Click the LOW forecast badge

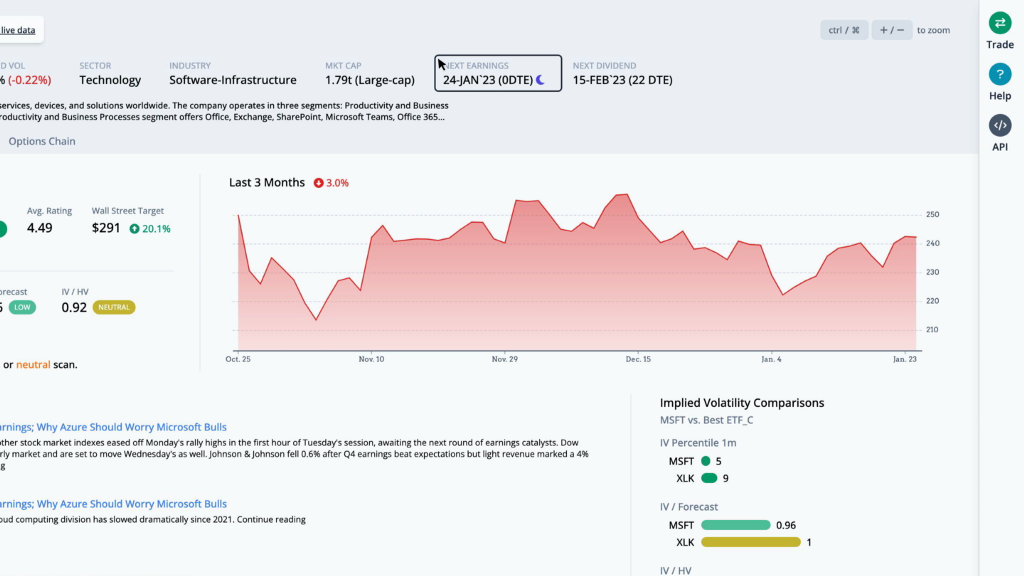(x=22, y=307)
